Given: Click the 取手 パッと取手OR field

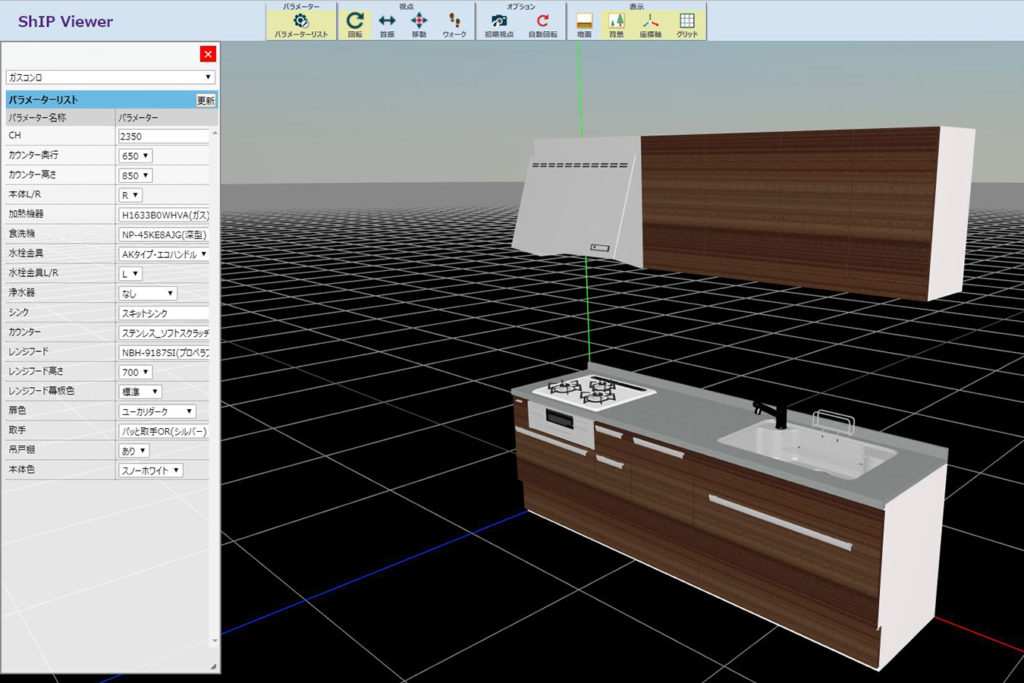Looking at the screenshot, I should [x=163, y=432].
